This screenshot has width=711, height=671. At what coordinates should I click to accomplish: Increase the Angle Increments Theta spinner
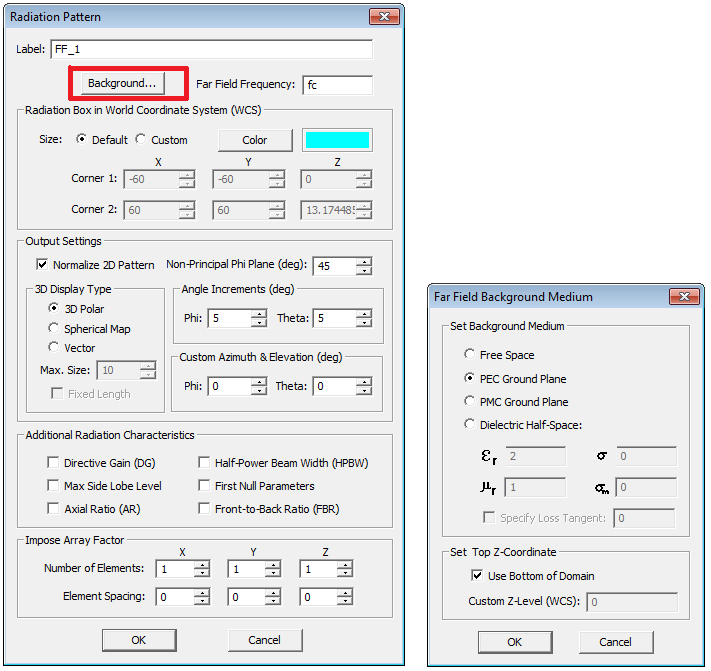click(x=364, y=314)
